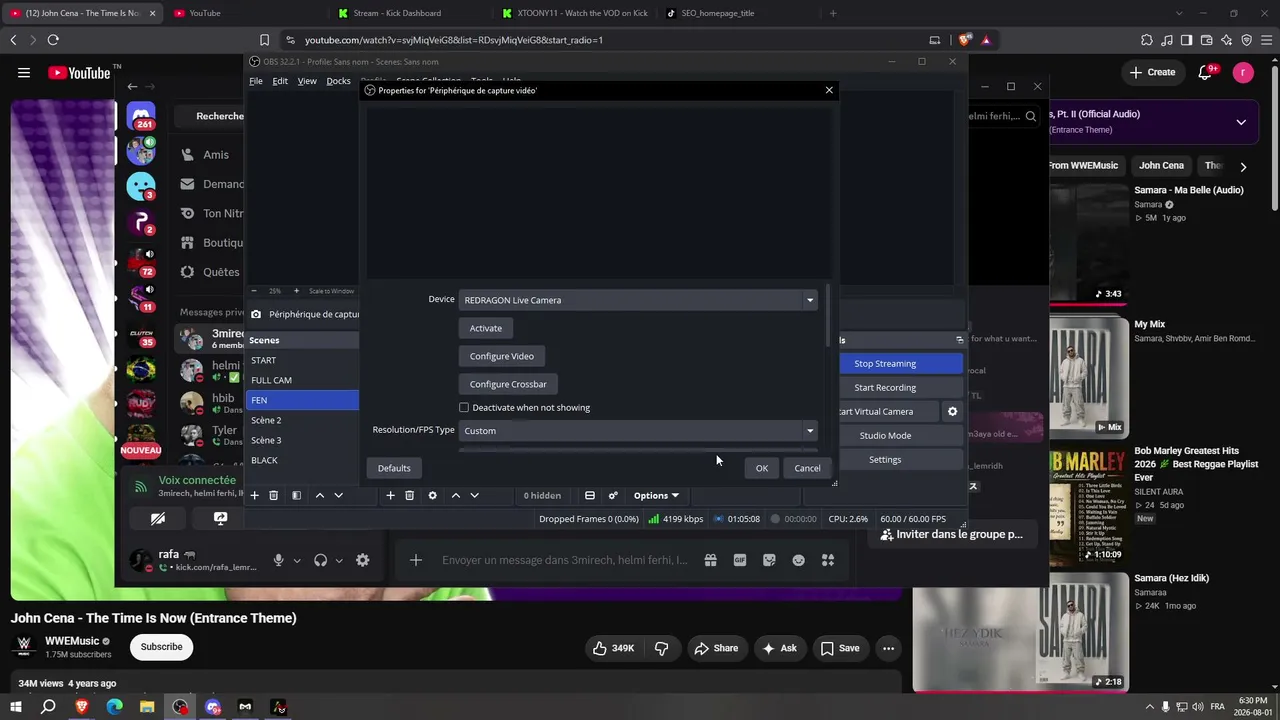Click the browser address bar URL

click(454, 40)
